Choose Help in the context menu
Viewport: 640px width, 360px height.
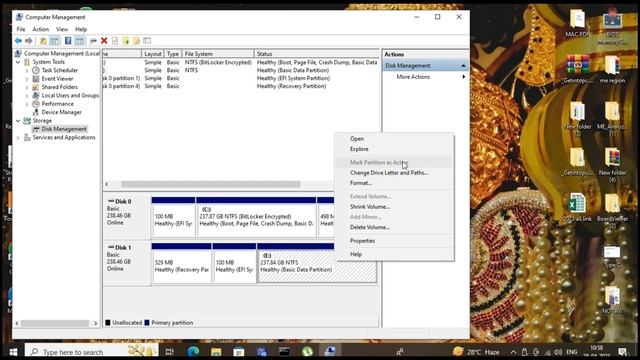click(394, 254)
